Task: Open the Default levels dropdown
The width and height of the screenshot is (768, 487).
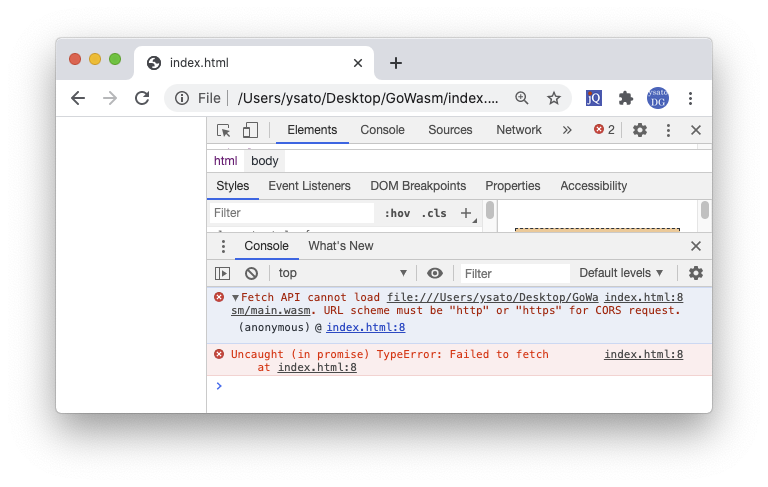Action: 621,273
